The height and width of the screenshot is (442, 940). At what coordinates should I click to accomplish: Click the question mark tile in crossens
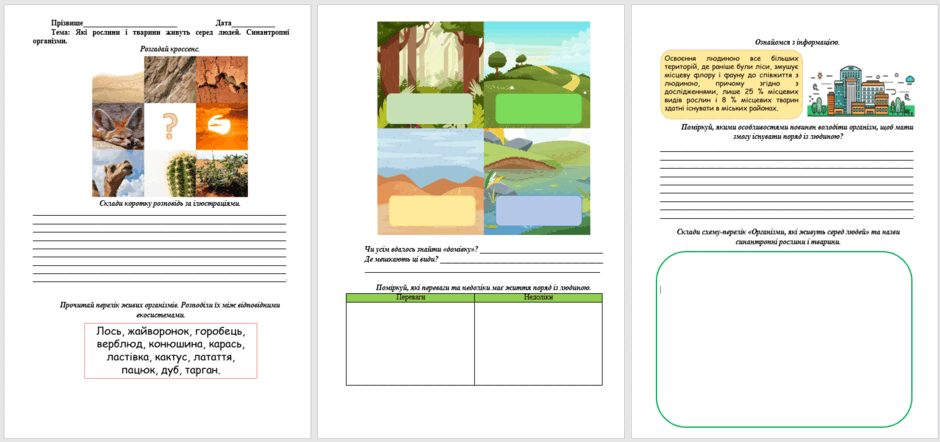click(170, 127)
